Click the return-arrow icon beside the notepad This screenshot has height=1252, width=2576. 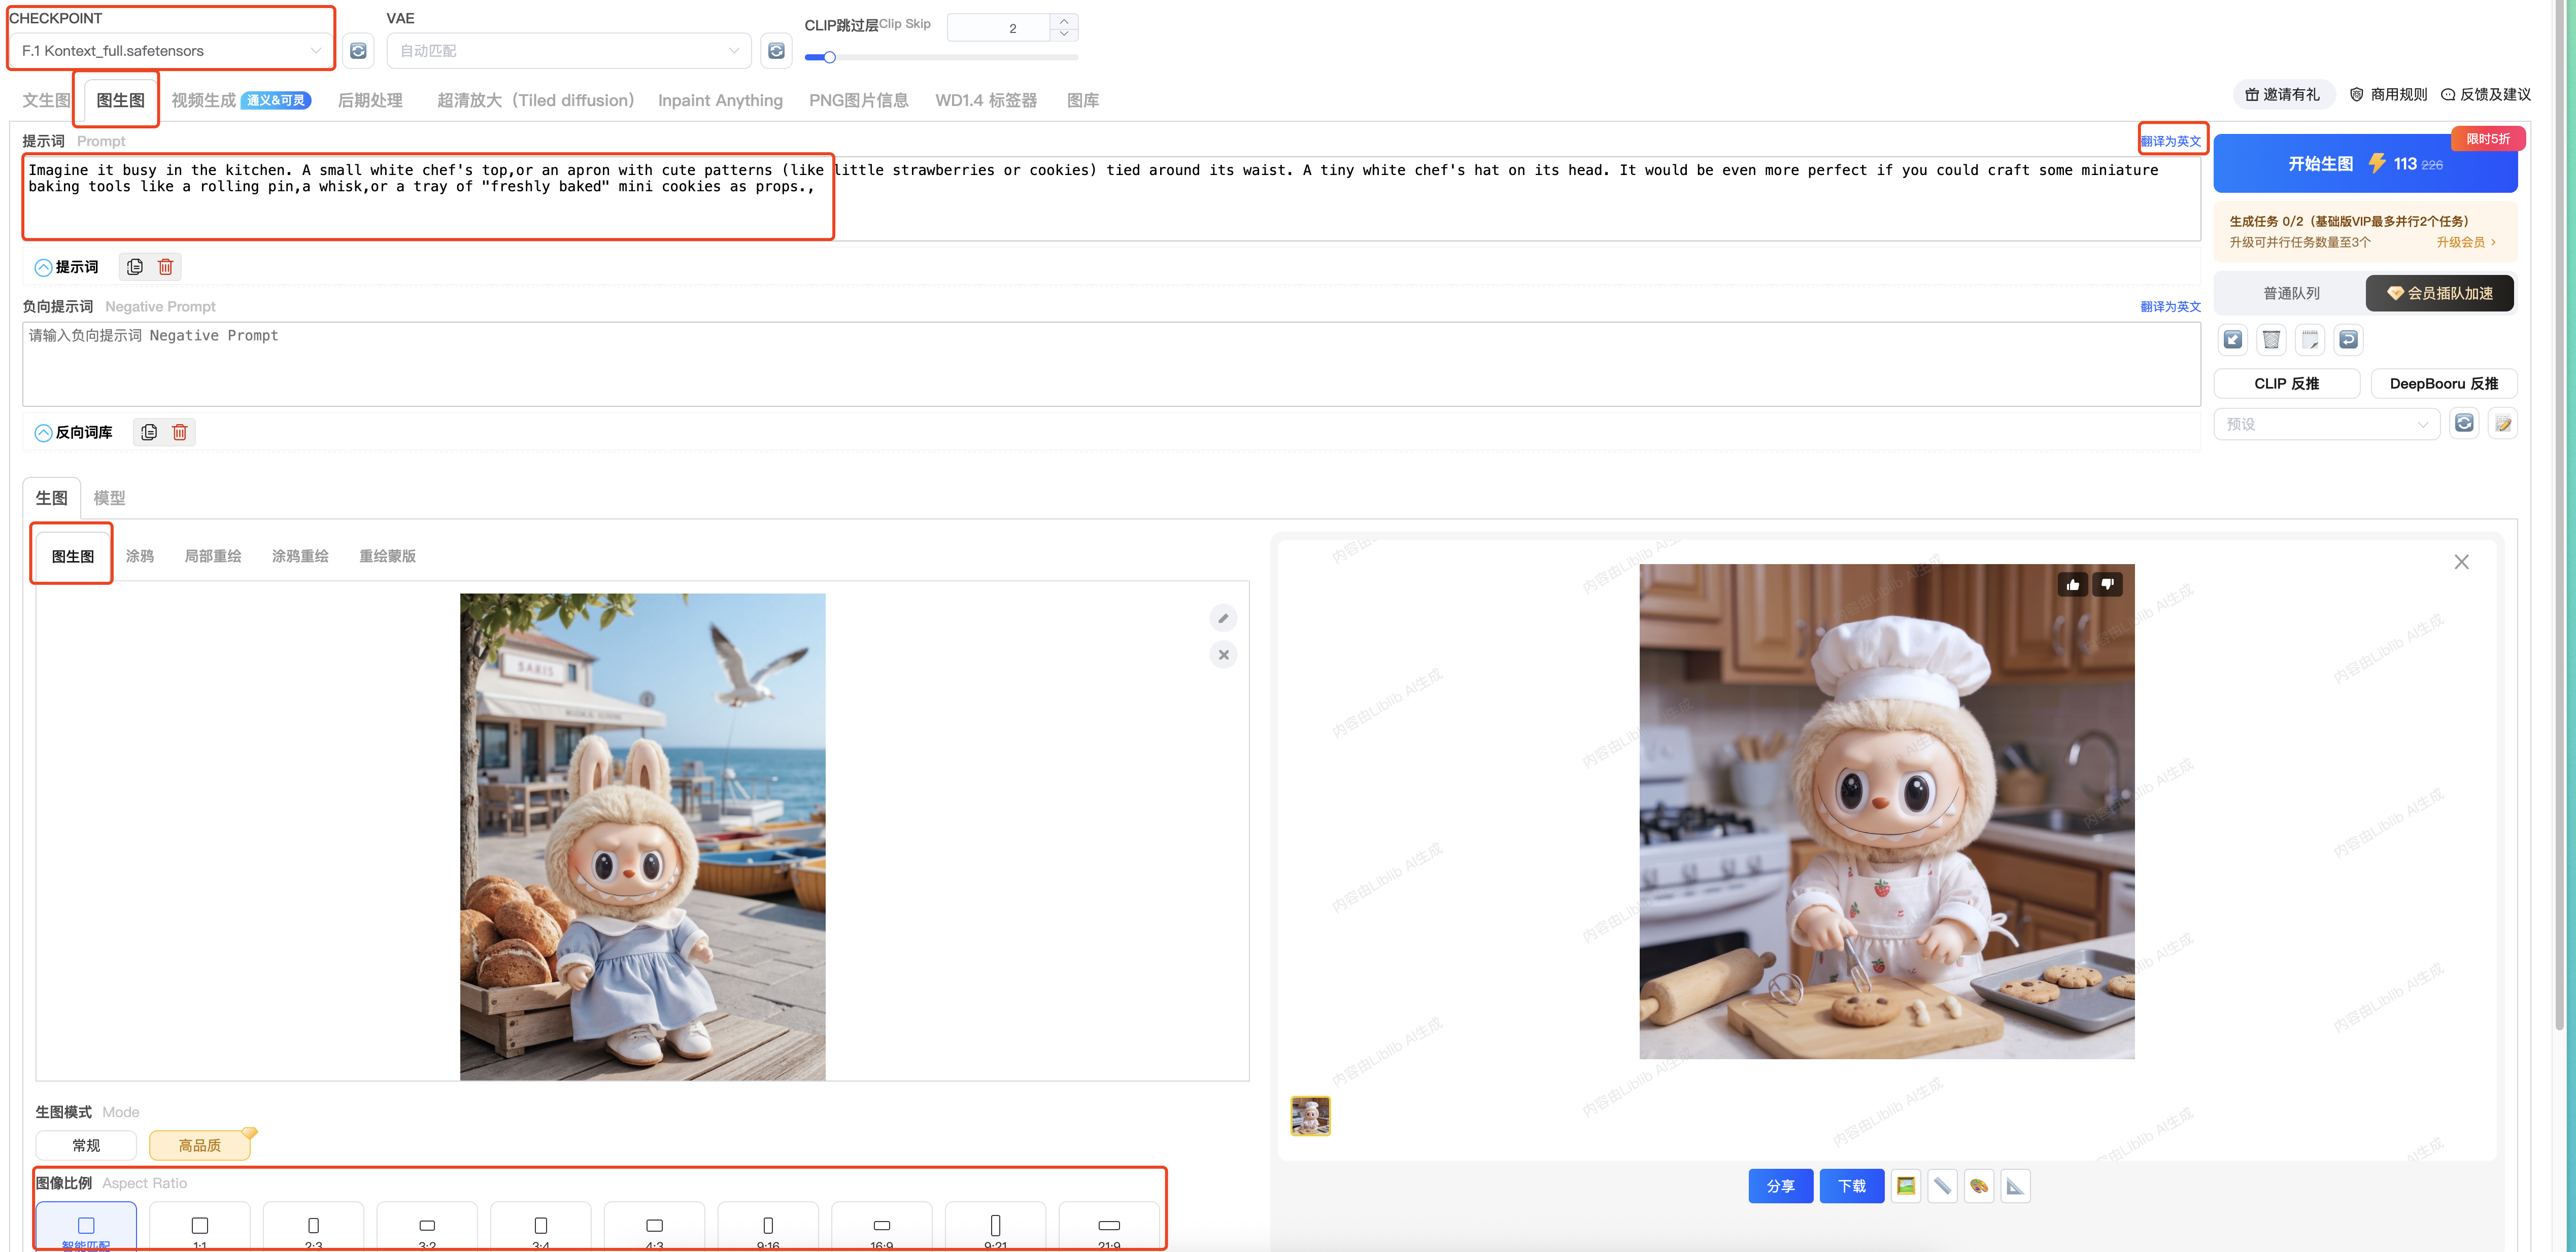(2348, 340)
